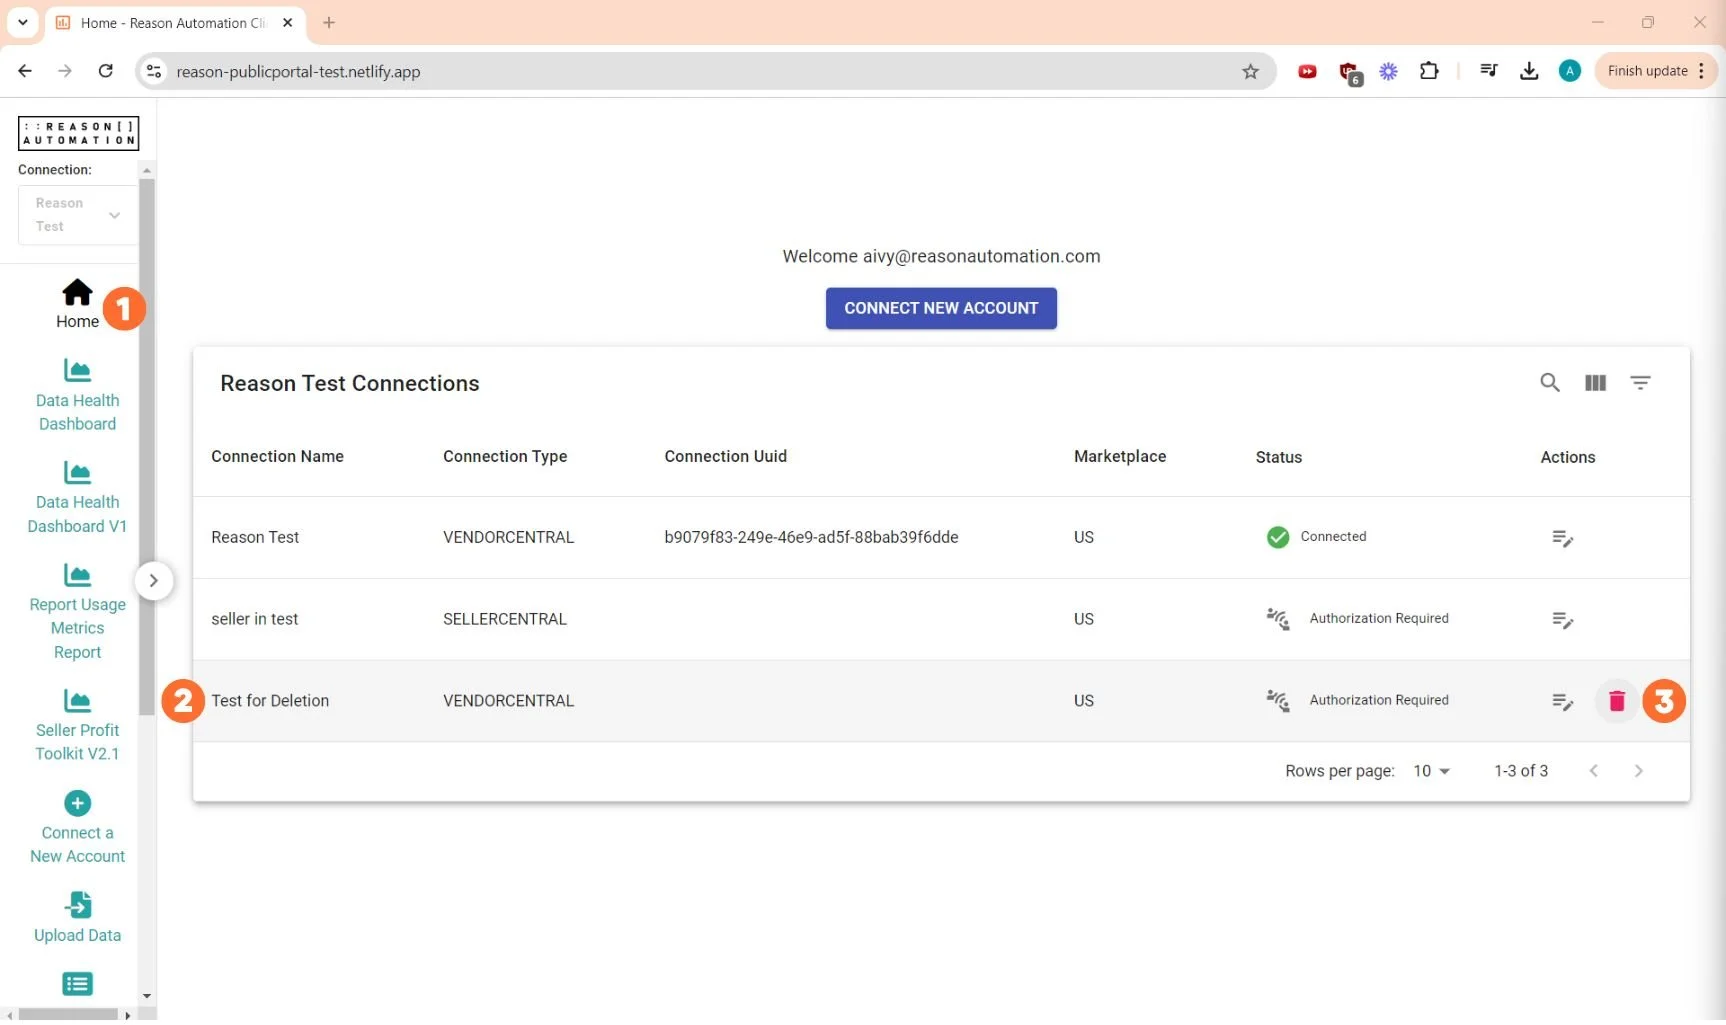The image size is (1726, 1025).
Task: Click the address bar URL
Action: tap(298, 71)
